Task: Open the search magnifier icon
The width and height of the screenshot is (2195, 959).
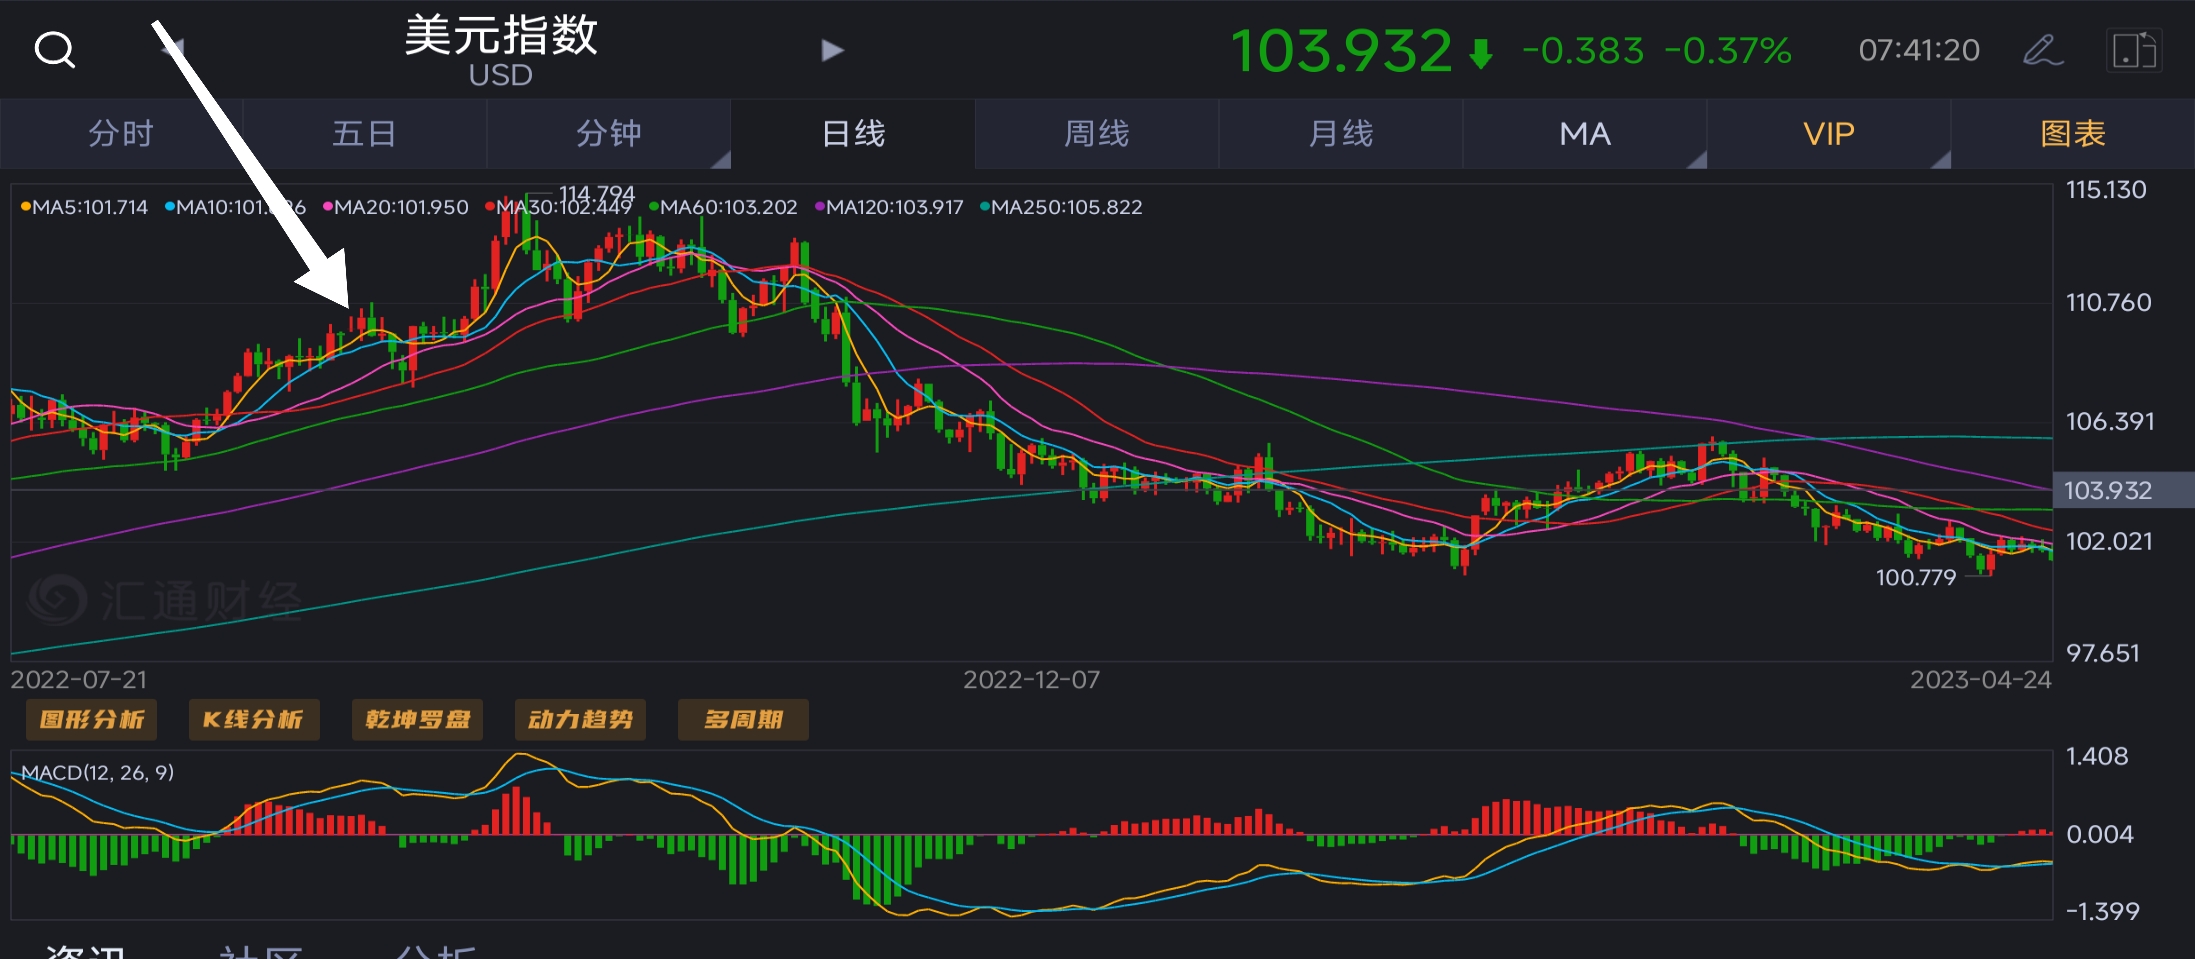Action: [54, 49]
